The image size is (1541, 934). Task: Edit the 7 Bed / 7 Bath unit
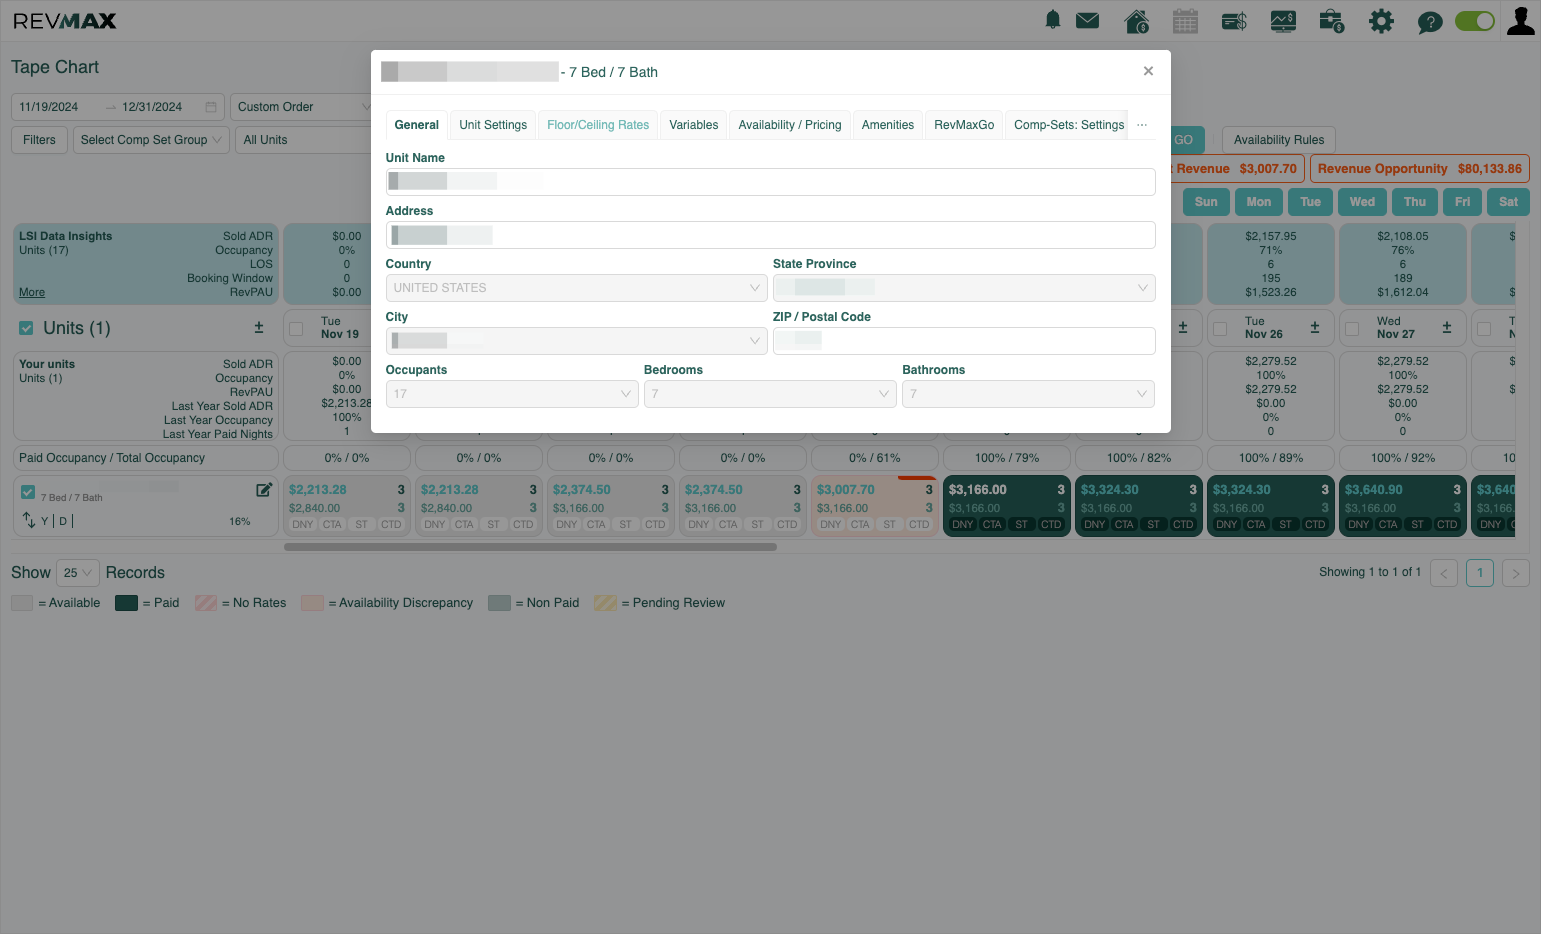(264, 490)
